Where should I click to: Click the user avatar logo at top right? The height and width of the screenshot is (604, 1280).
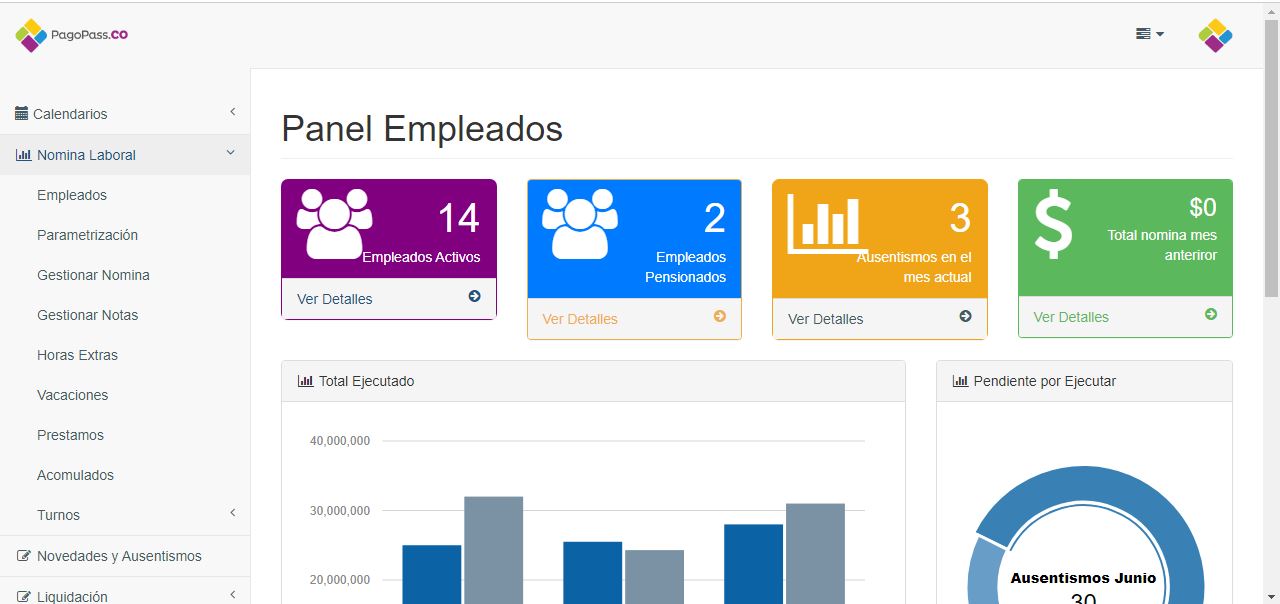1215,35
